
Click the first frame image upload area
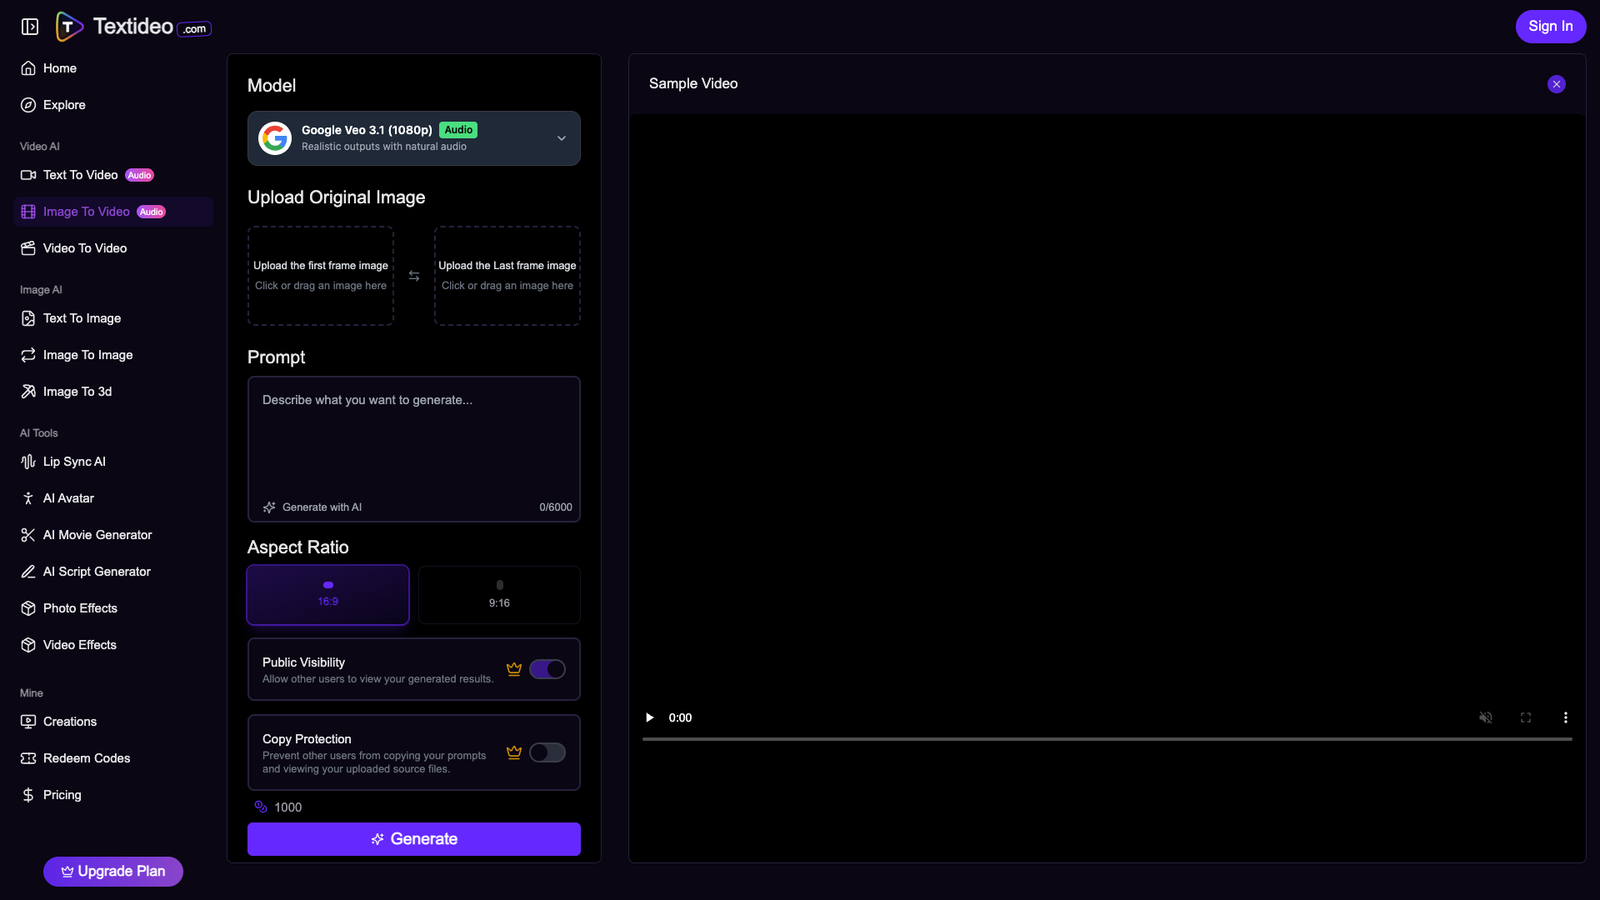click(321, 276)
